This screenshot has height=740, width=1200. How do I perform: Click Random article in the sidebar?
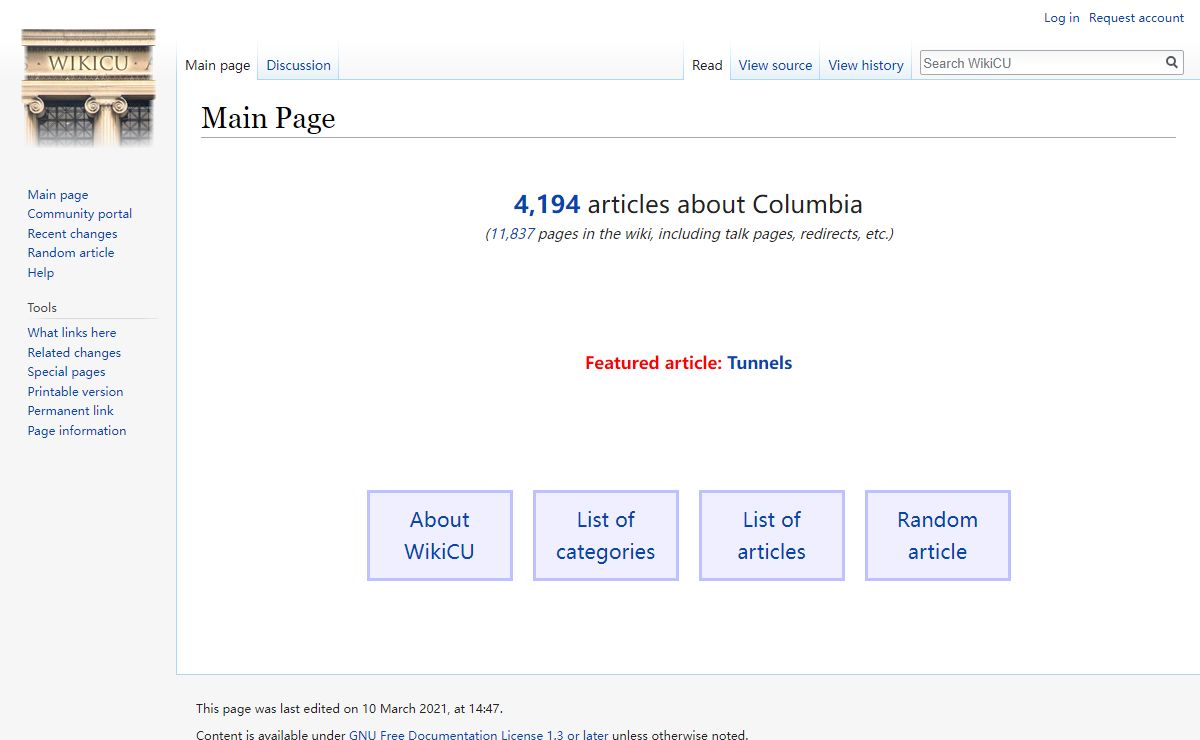coord(71,253)
